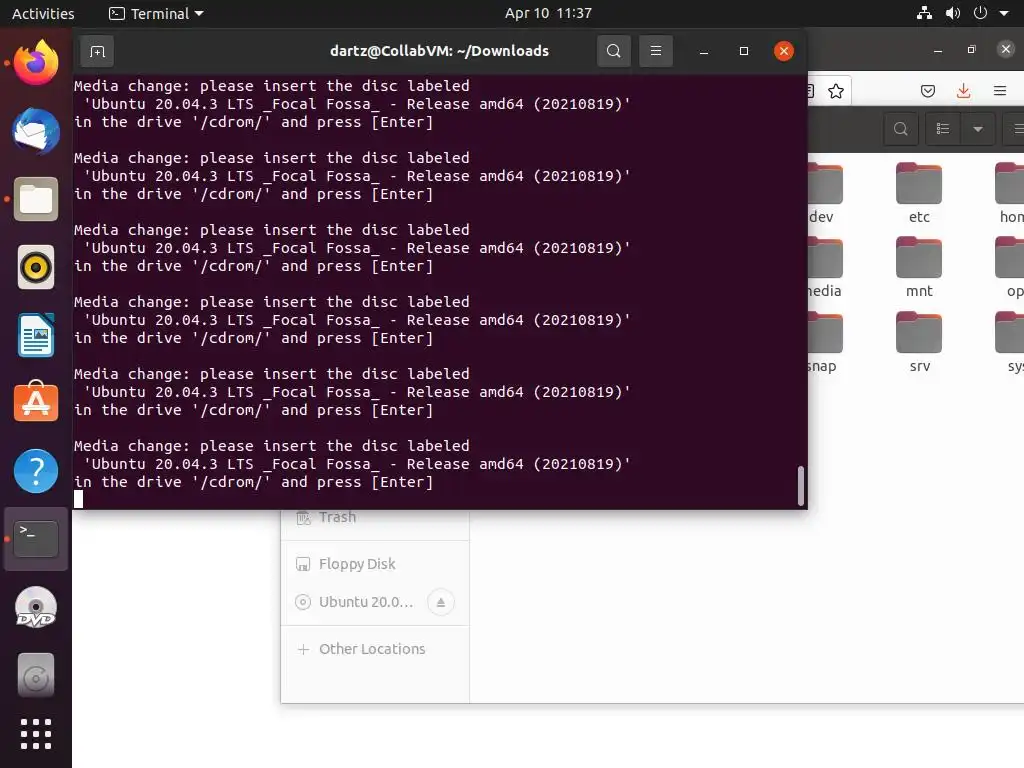1024x768 pixels.
Task: Show Firefox downloads panel
Action: point(963,91)
